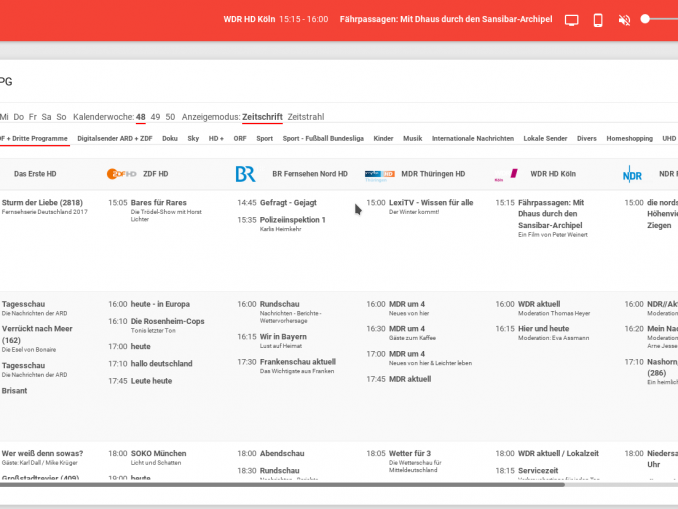678x509 pixels.
Task: Open Digitalsender ARD + ZDF category
Action: (115, 138)
